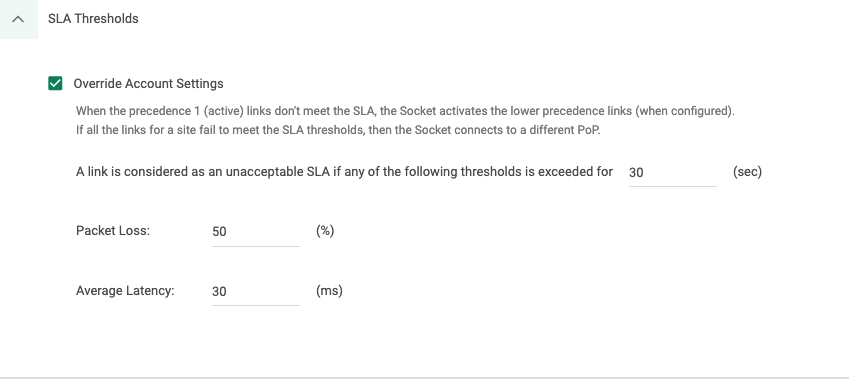Click the (%) unit beside Packet Loss

[x=325, y=231]
